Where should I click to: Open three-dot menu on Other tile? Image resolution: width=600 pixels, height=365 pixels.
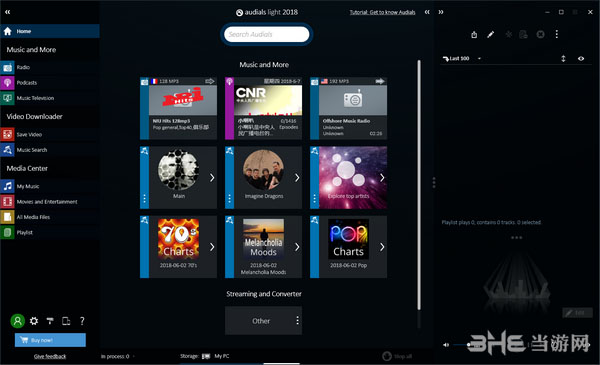pyautogui.click(x=297, y=320)
